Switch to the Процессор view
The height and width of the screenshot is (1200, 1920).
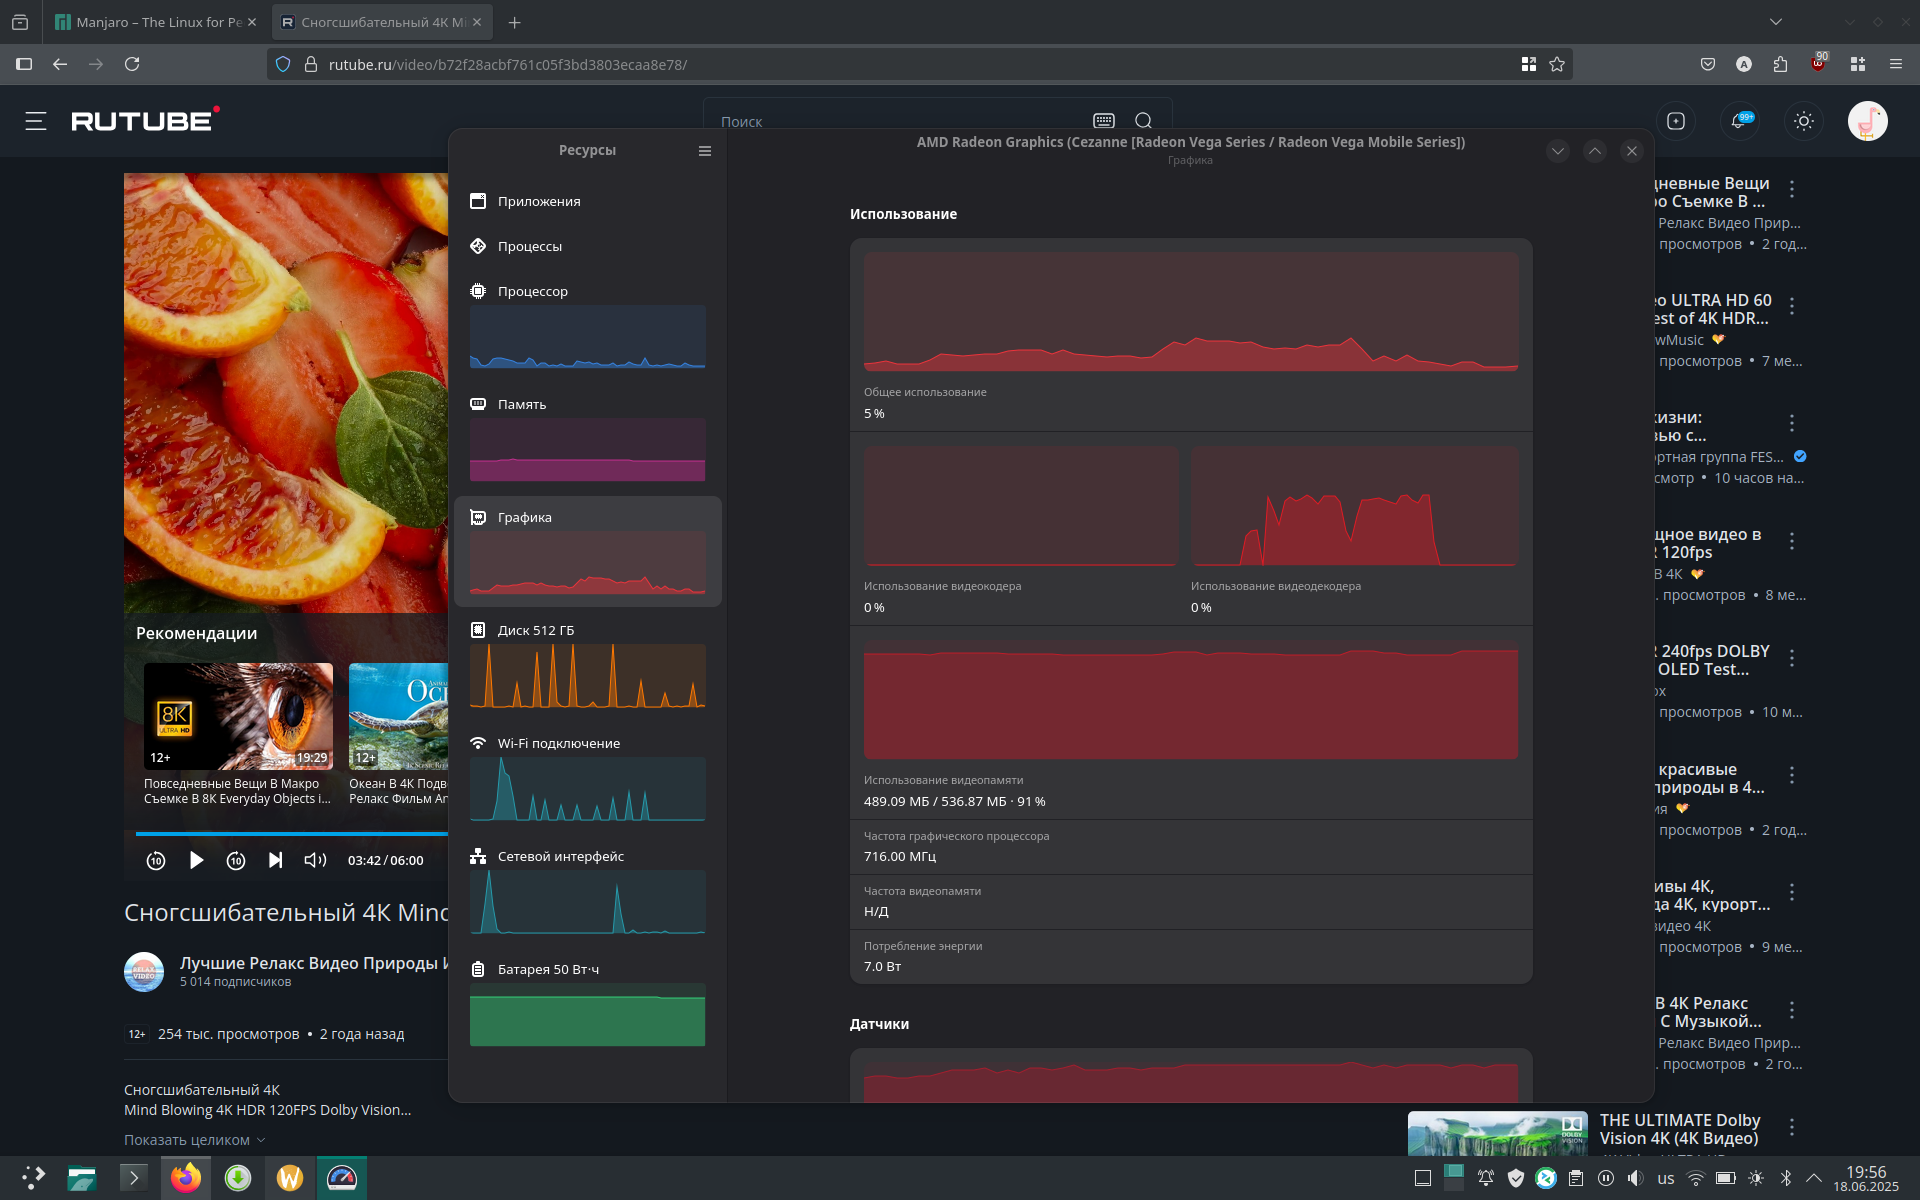(532, 291)
